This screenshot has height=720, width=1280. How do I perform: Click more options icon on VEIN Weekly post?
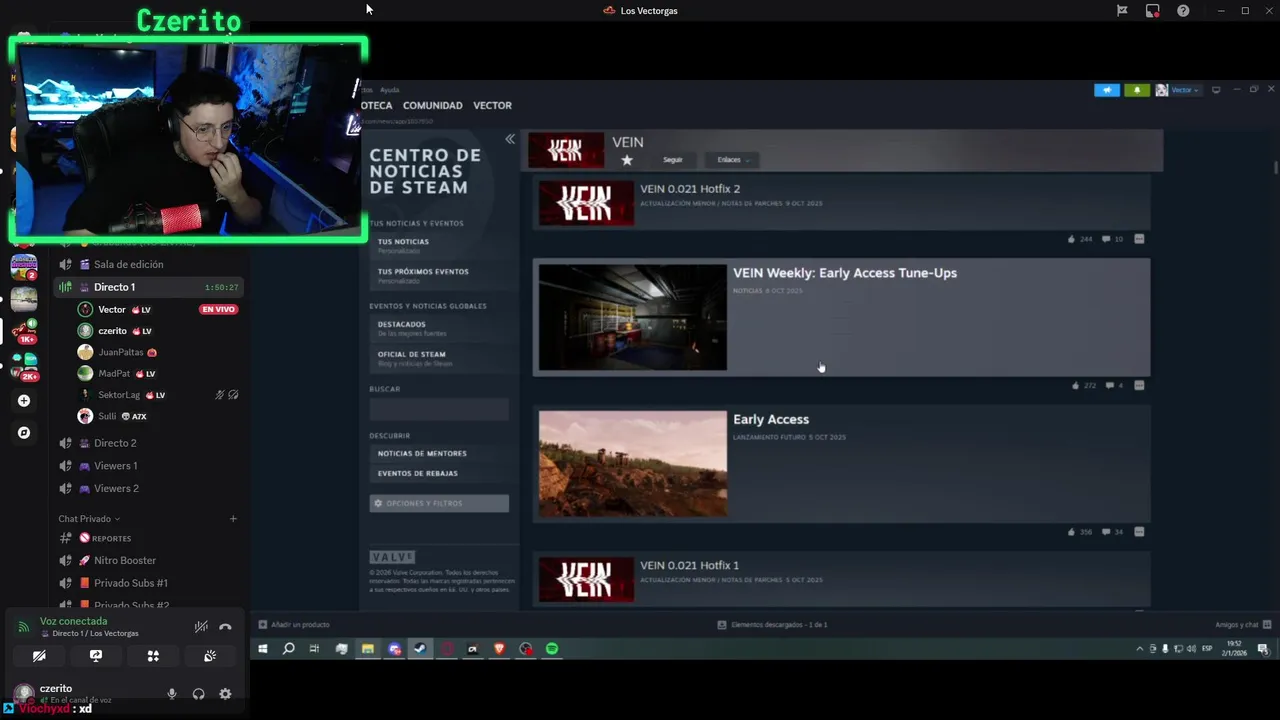(x=1139, y=385)
